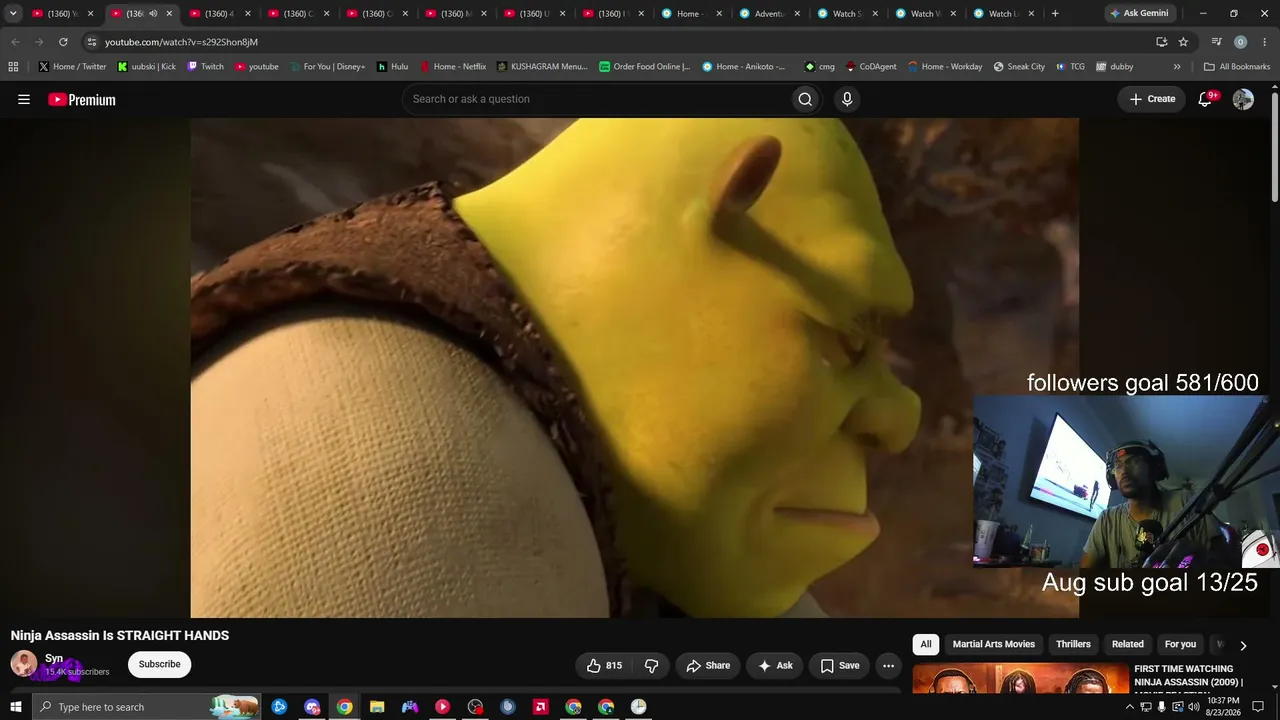Like the video with 815 likes
Screen dimensions: 1280x720
(x=604, y=665)
